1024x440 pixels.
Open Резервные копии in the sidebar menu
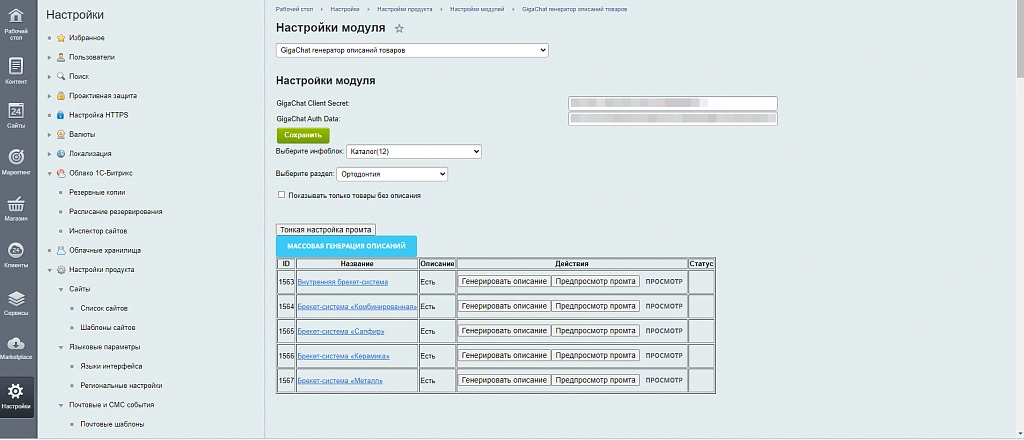pos(97,193)
